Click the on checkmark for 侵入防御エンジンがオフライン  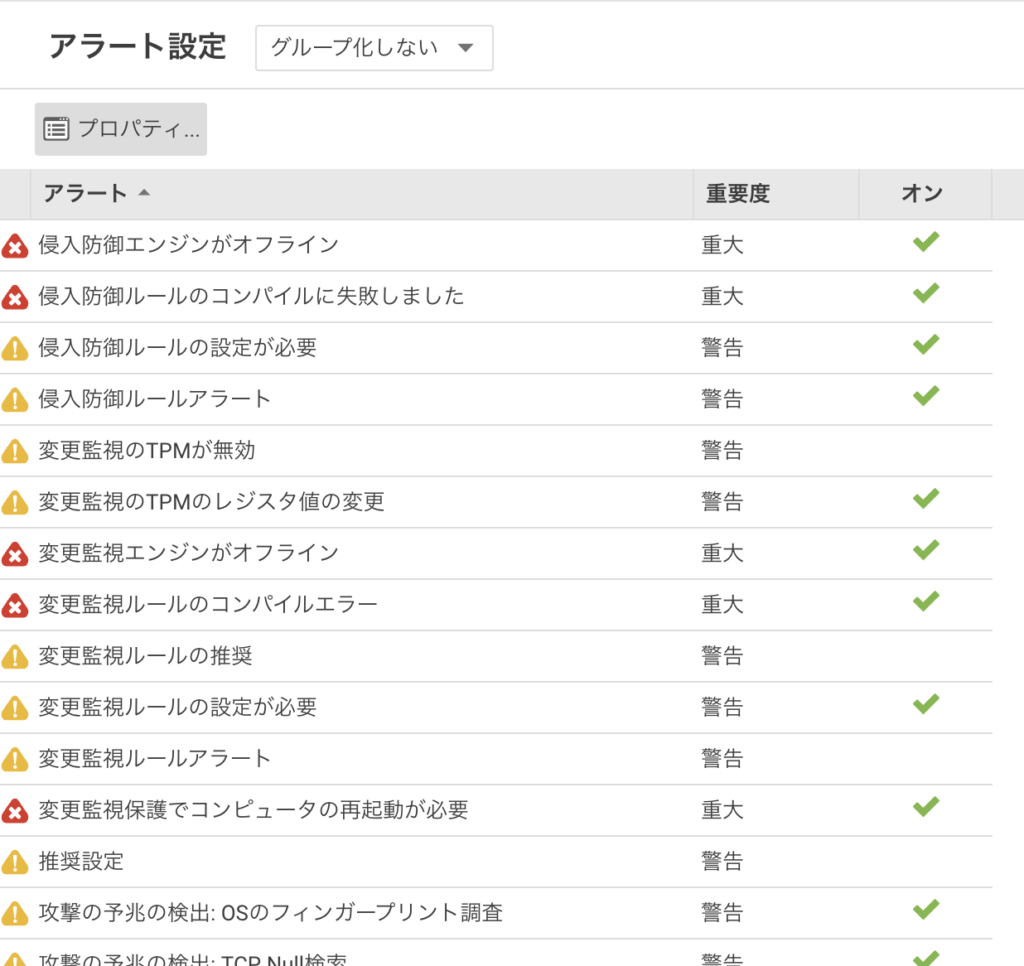click(926, 242)
